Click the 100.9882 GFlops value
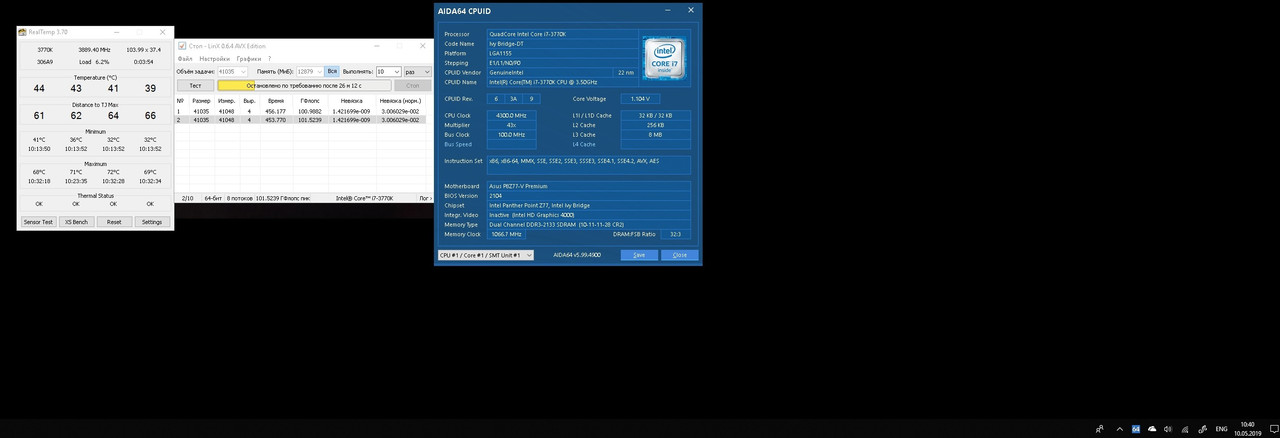Screen dimensions: 1280x438 click(x=310, y=111)
